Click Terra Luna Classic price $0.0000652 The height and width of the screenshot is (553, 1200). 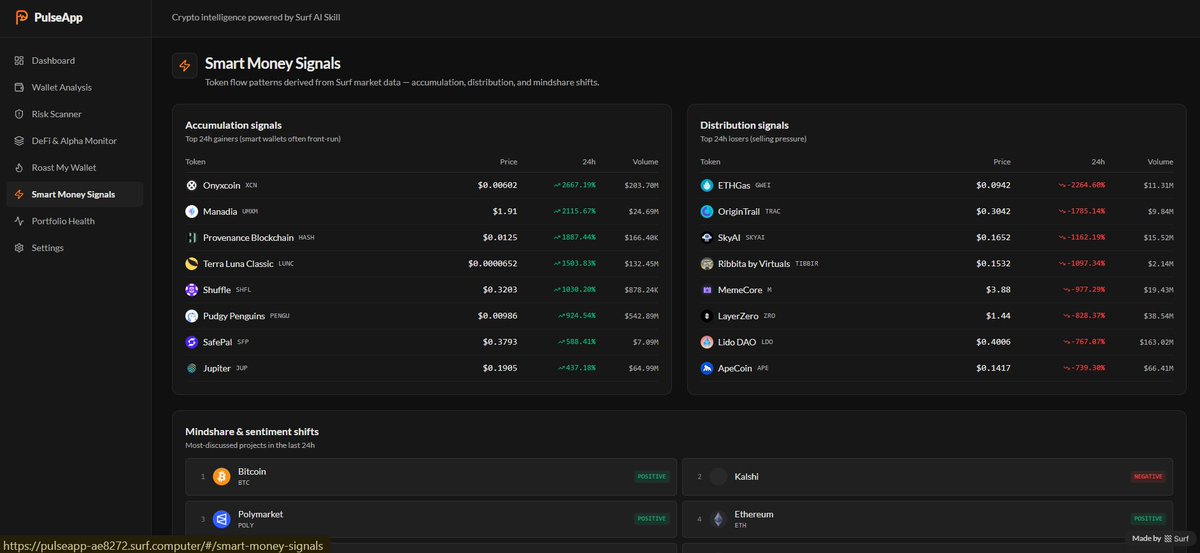[x=493, y=263]
